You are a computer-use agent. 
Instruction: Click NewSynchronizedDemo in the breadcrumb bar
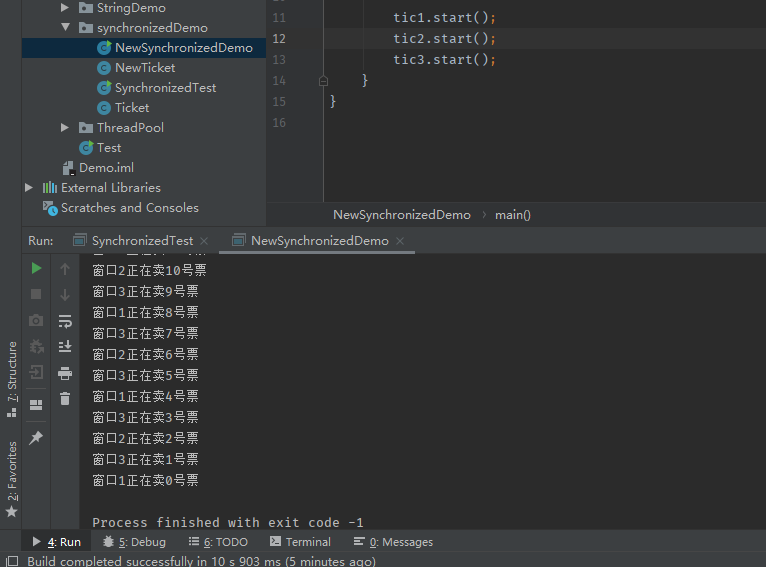(402, 215)
